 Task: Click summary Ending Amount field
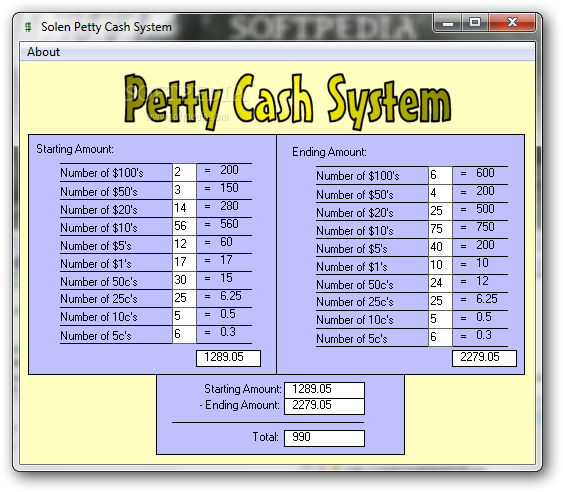pyautogui.click(x=324, y=406)
